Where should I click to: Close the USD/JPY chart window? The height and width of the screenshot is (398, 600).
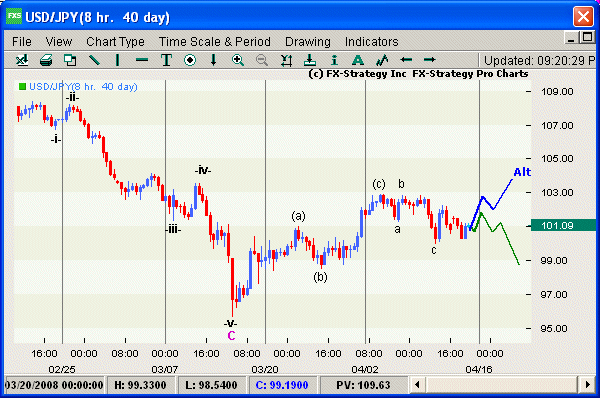point(584,17)
